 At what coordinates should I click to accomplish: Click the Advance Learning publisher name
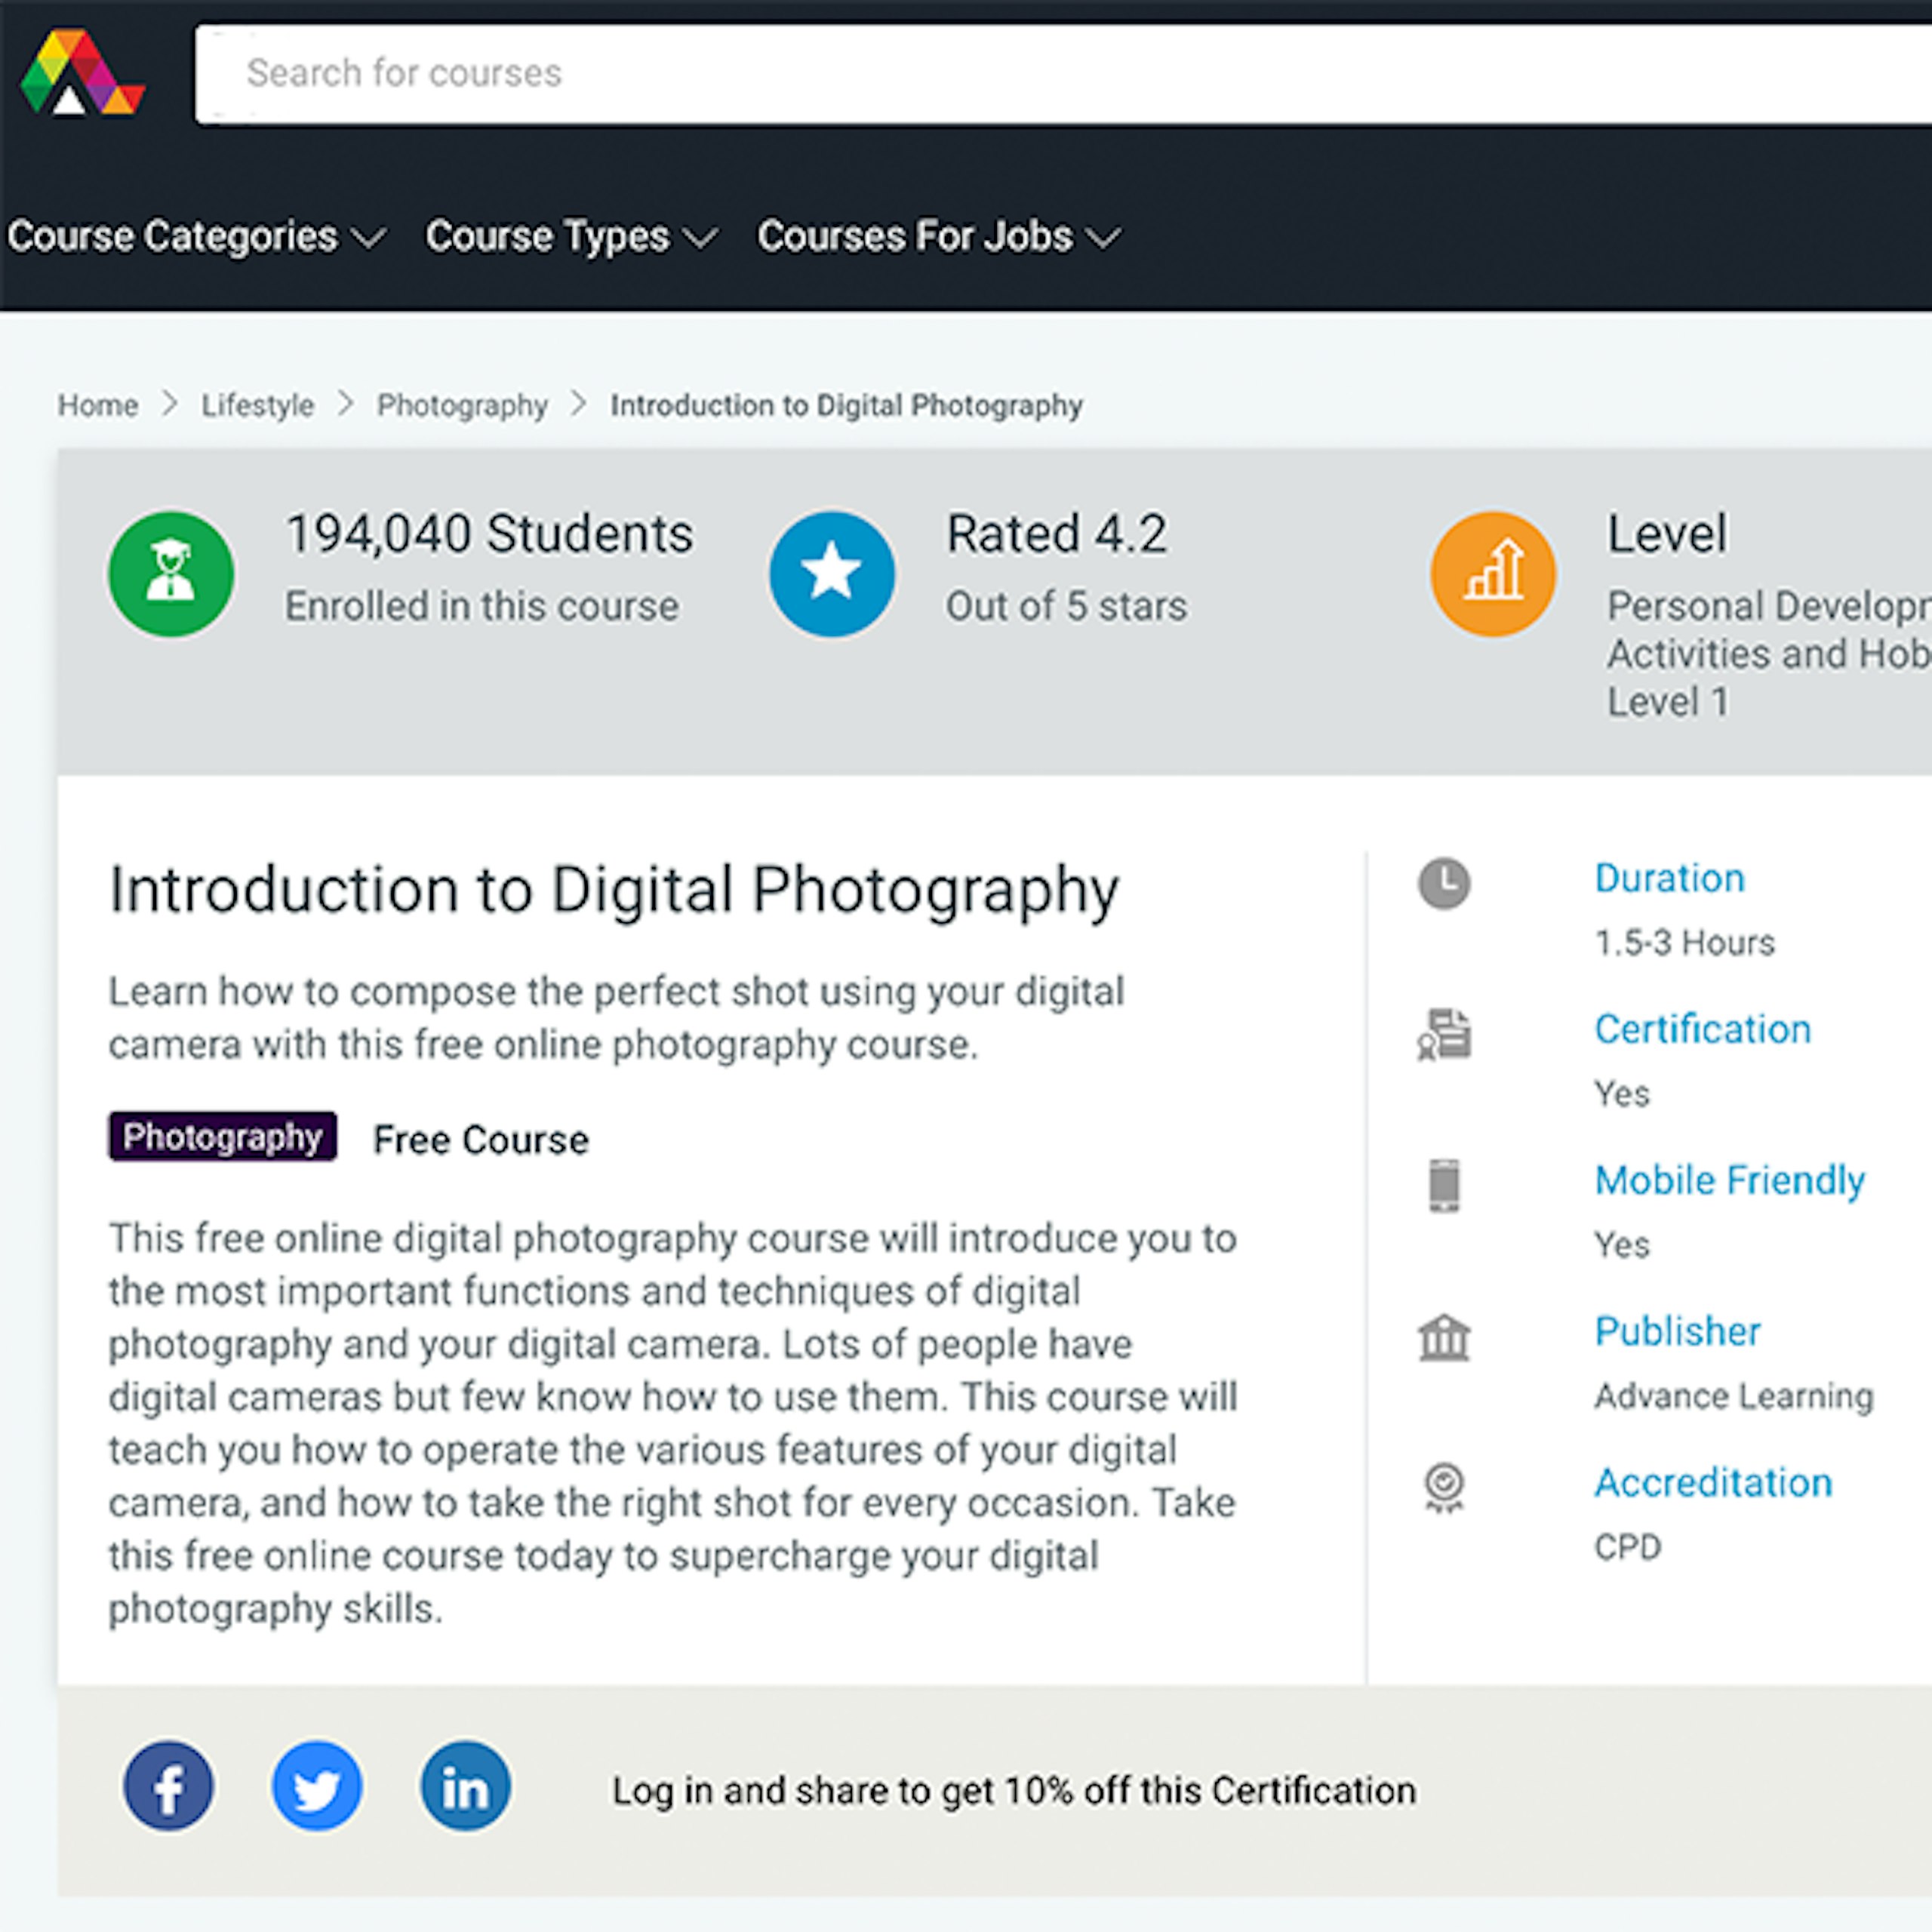pos(1734,1396)
